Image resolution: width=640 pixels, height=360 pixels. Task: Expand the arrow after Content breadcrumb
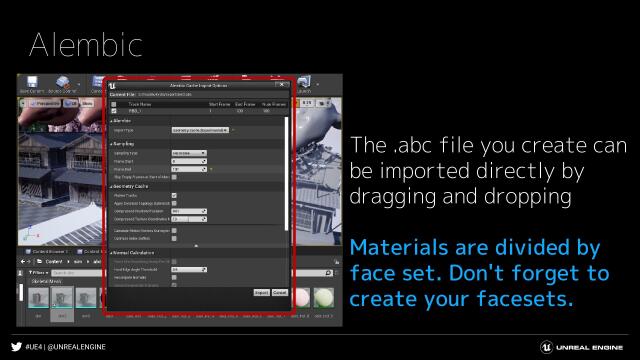(68, 262)
